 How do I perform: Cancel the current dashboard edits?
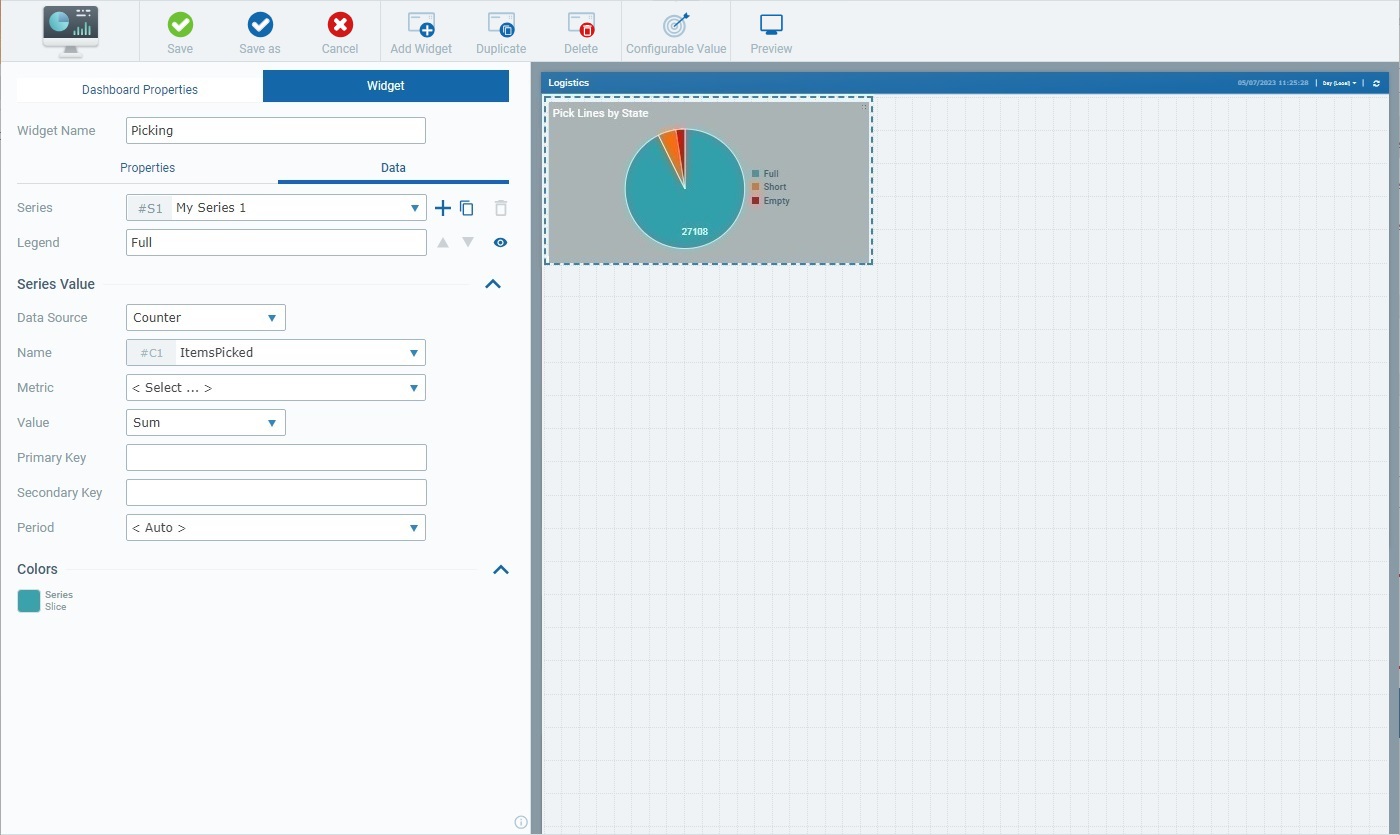point(339,30)
